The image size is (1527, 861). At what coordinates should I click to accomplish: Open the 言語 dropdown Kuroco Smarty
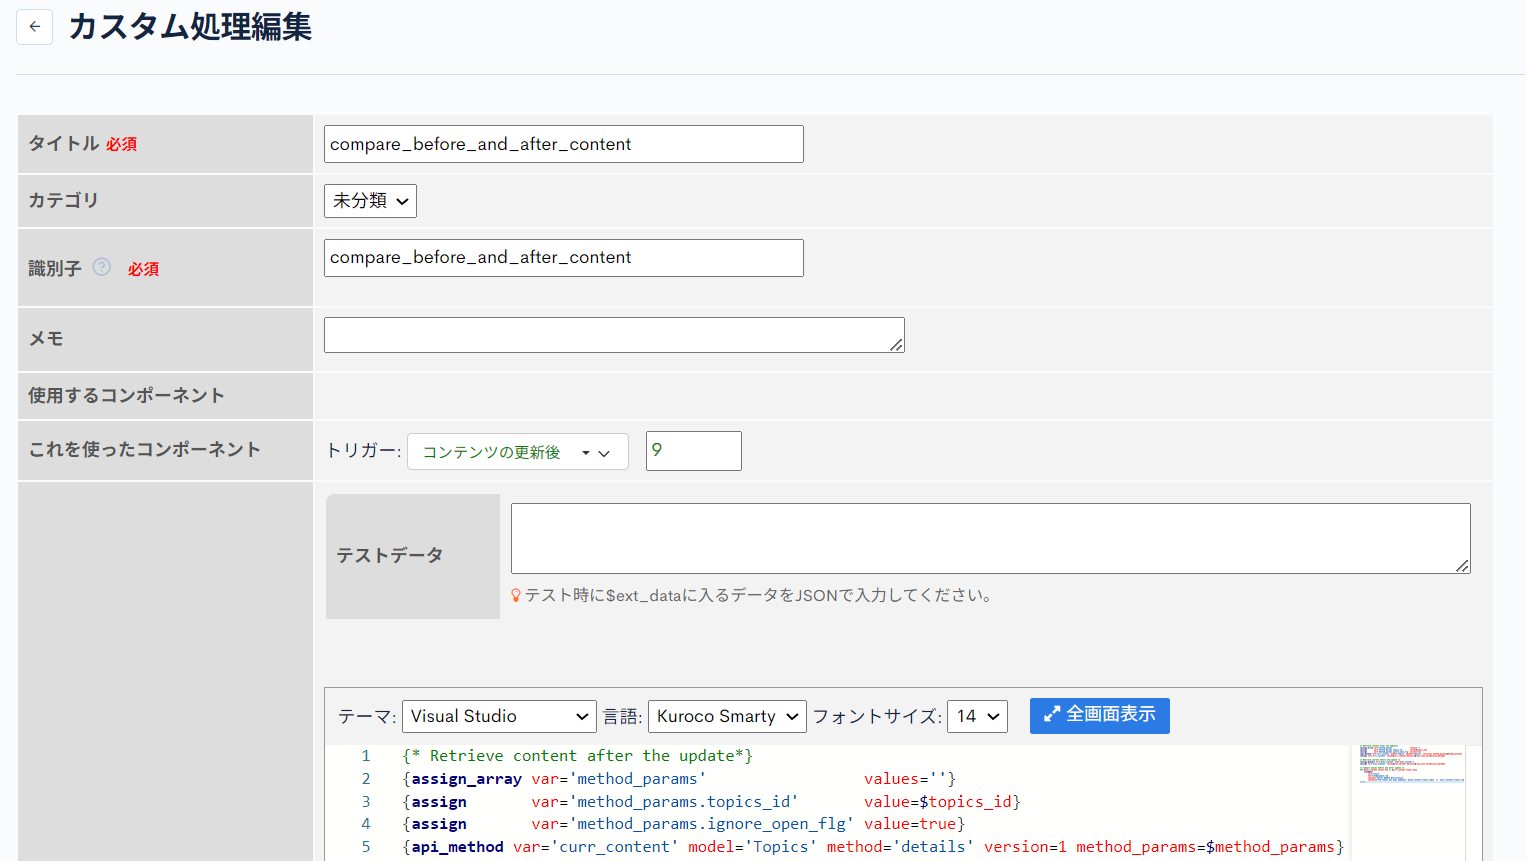tap(727, 716)
